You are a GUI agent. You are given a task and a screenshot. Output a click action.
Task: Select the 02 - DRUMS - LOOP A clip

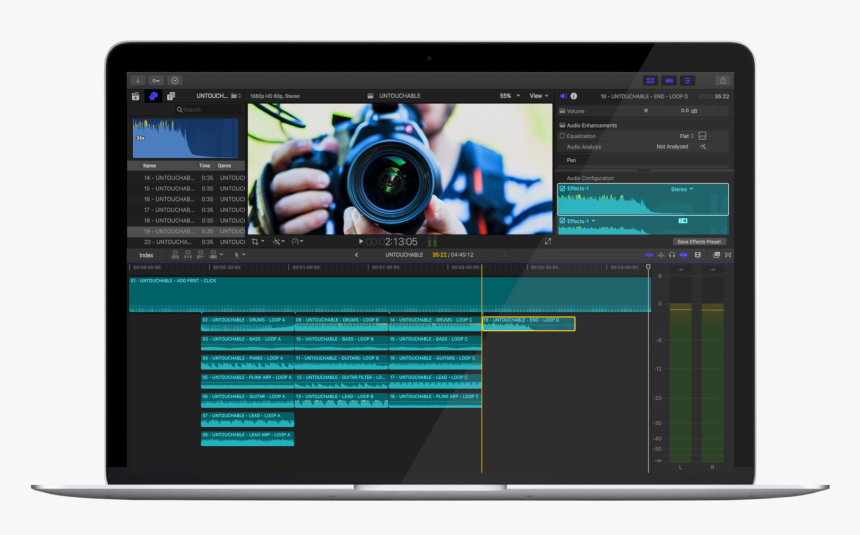[x=248, y=324]
